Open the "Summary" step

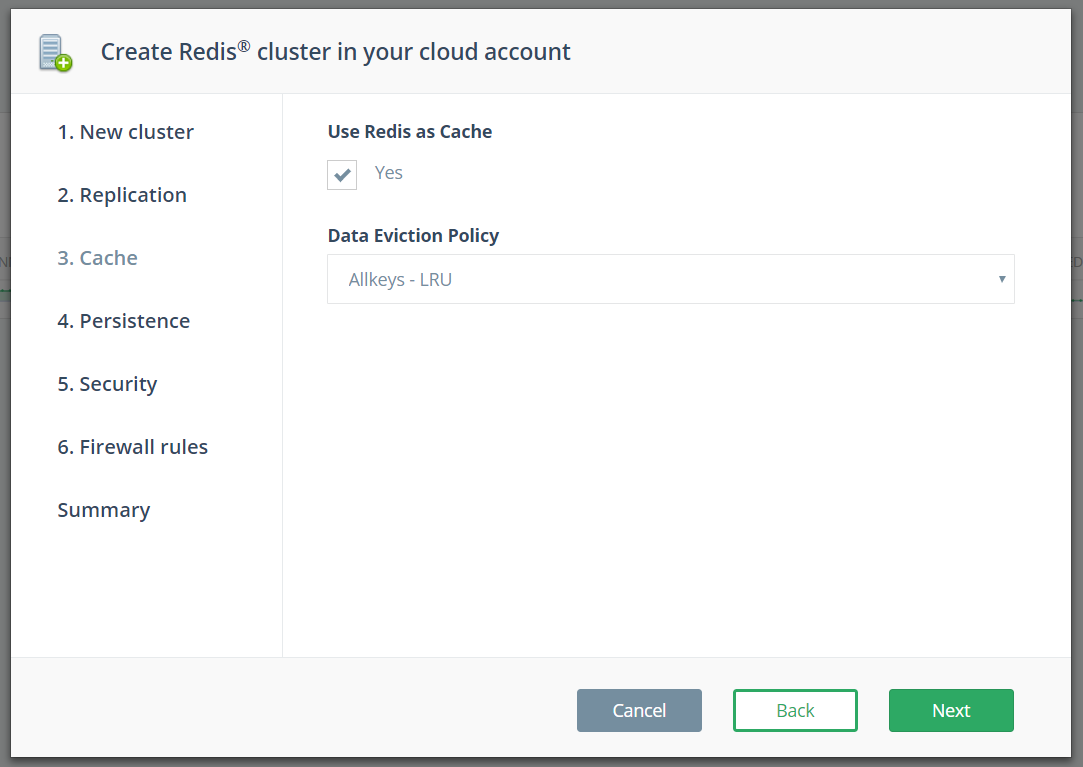pos(103,509)
